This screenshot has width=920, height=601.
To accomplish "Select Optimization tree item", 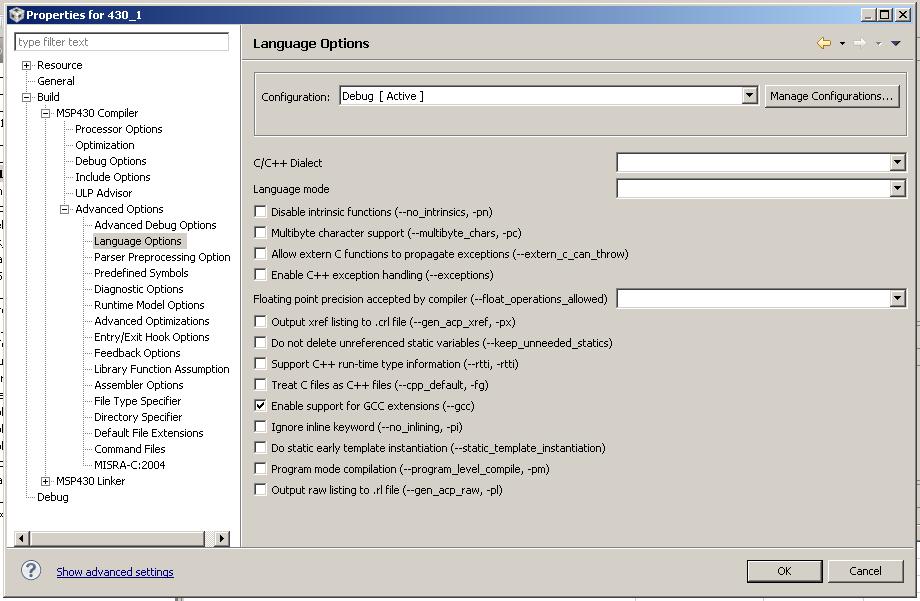I will [104, 145].
